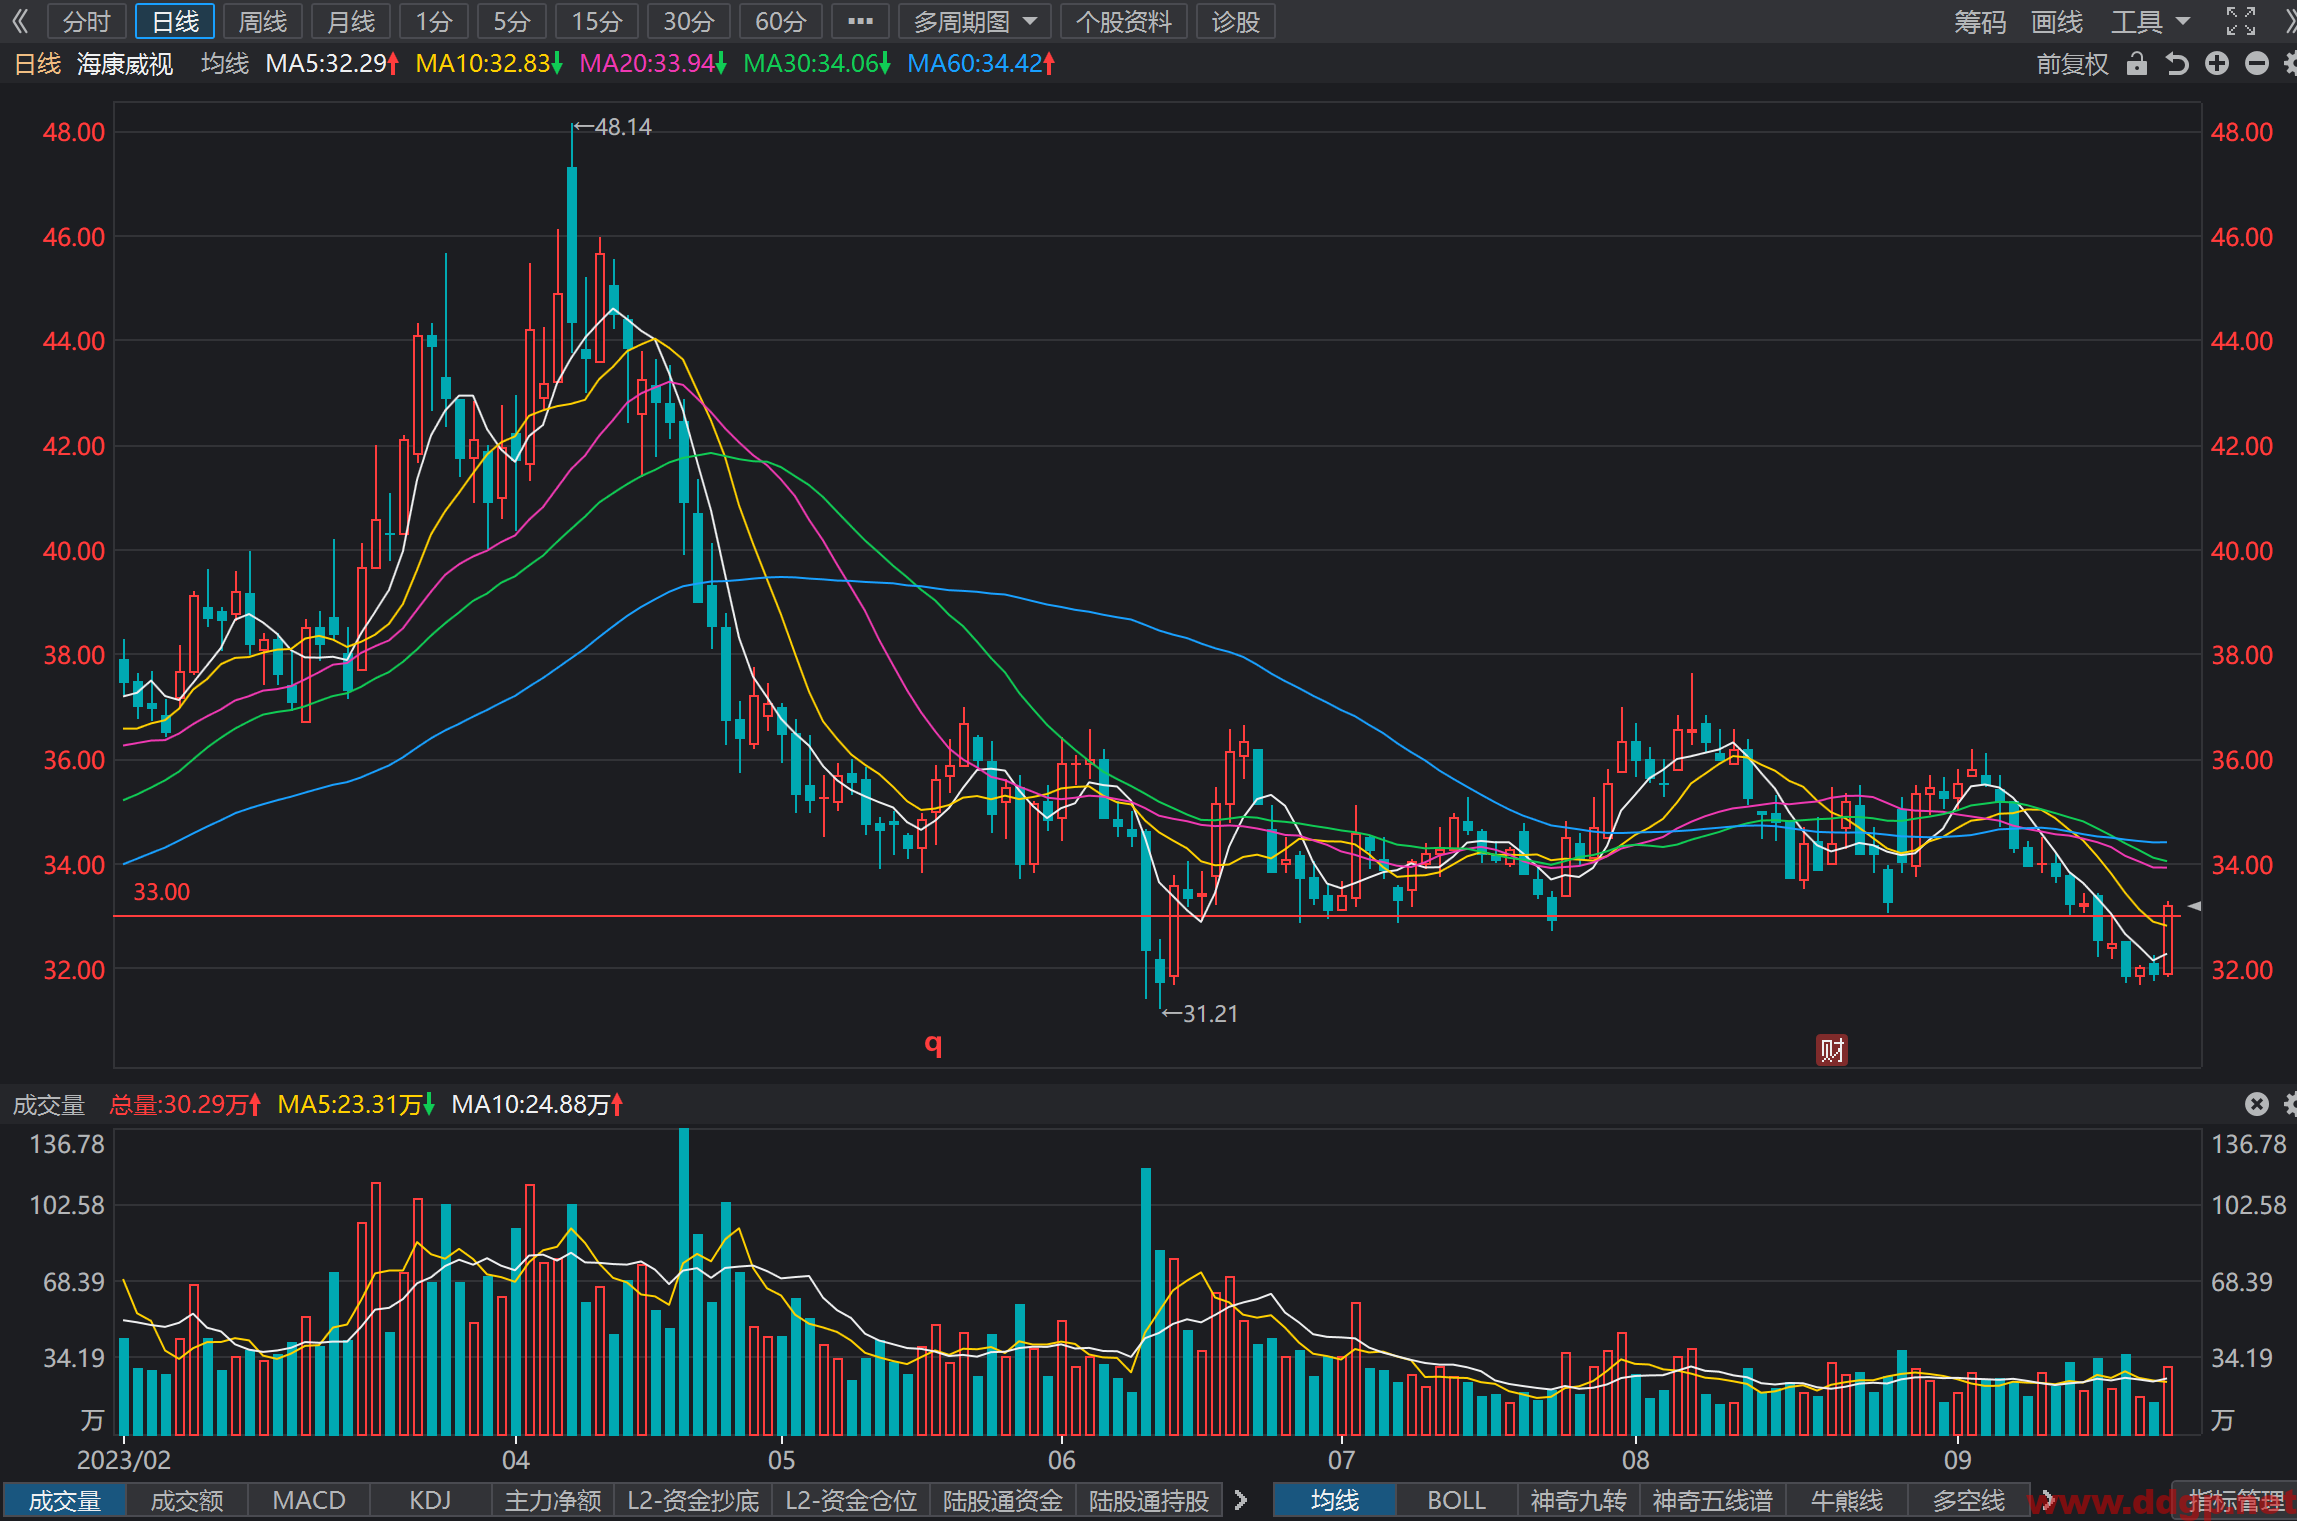Click the undo arrow beside the lock
The width and height of the screenshot is (2297, 1521).
coord(2177,64)
